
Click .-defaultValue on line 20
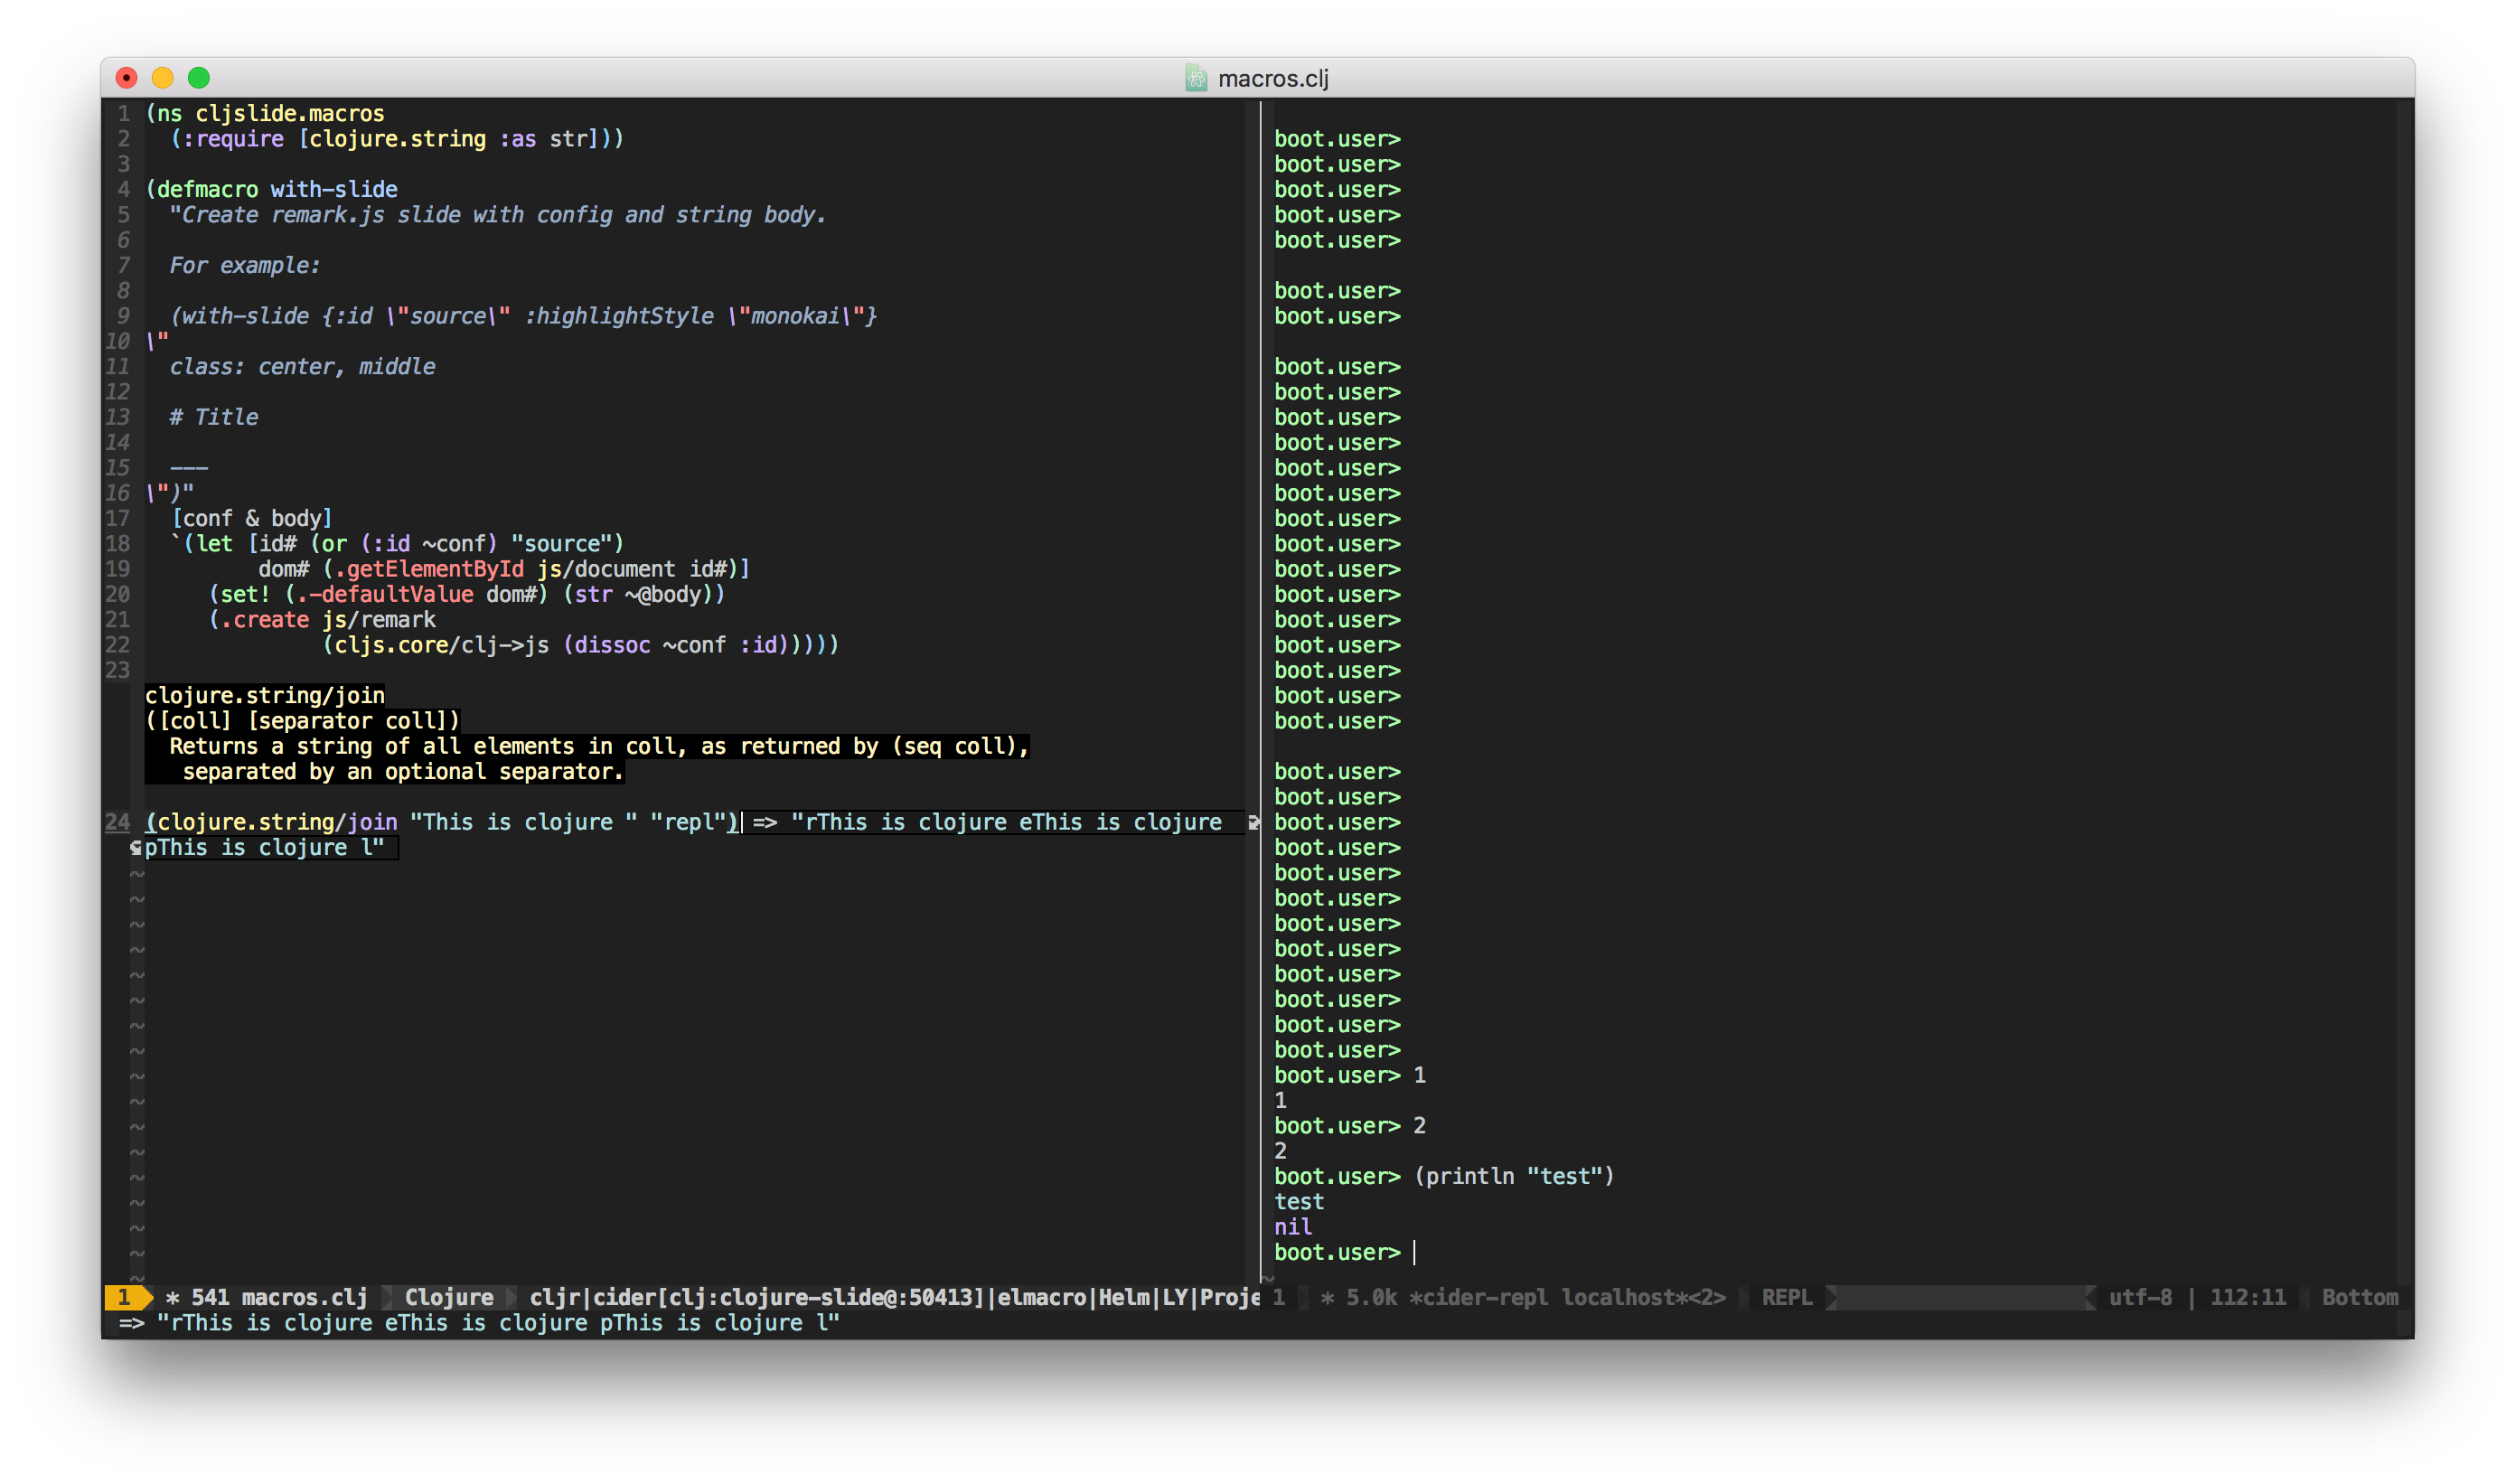point(385,594)
